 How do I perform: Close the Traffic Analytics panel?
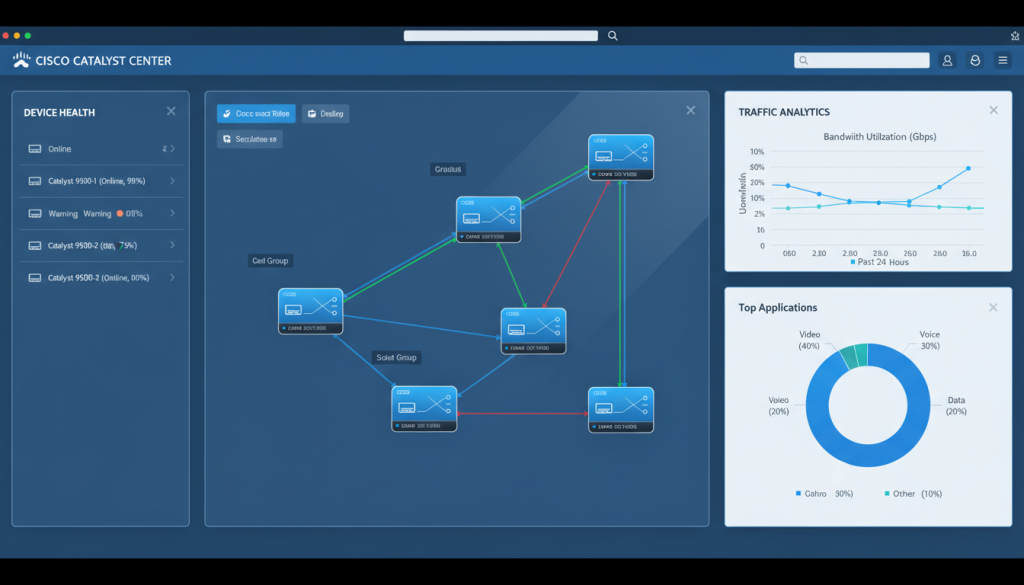993,110
